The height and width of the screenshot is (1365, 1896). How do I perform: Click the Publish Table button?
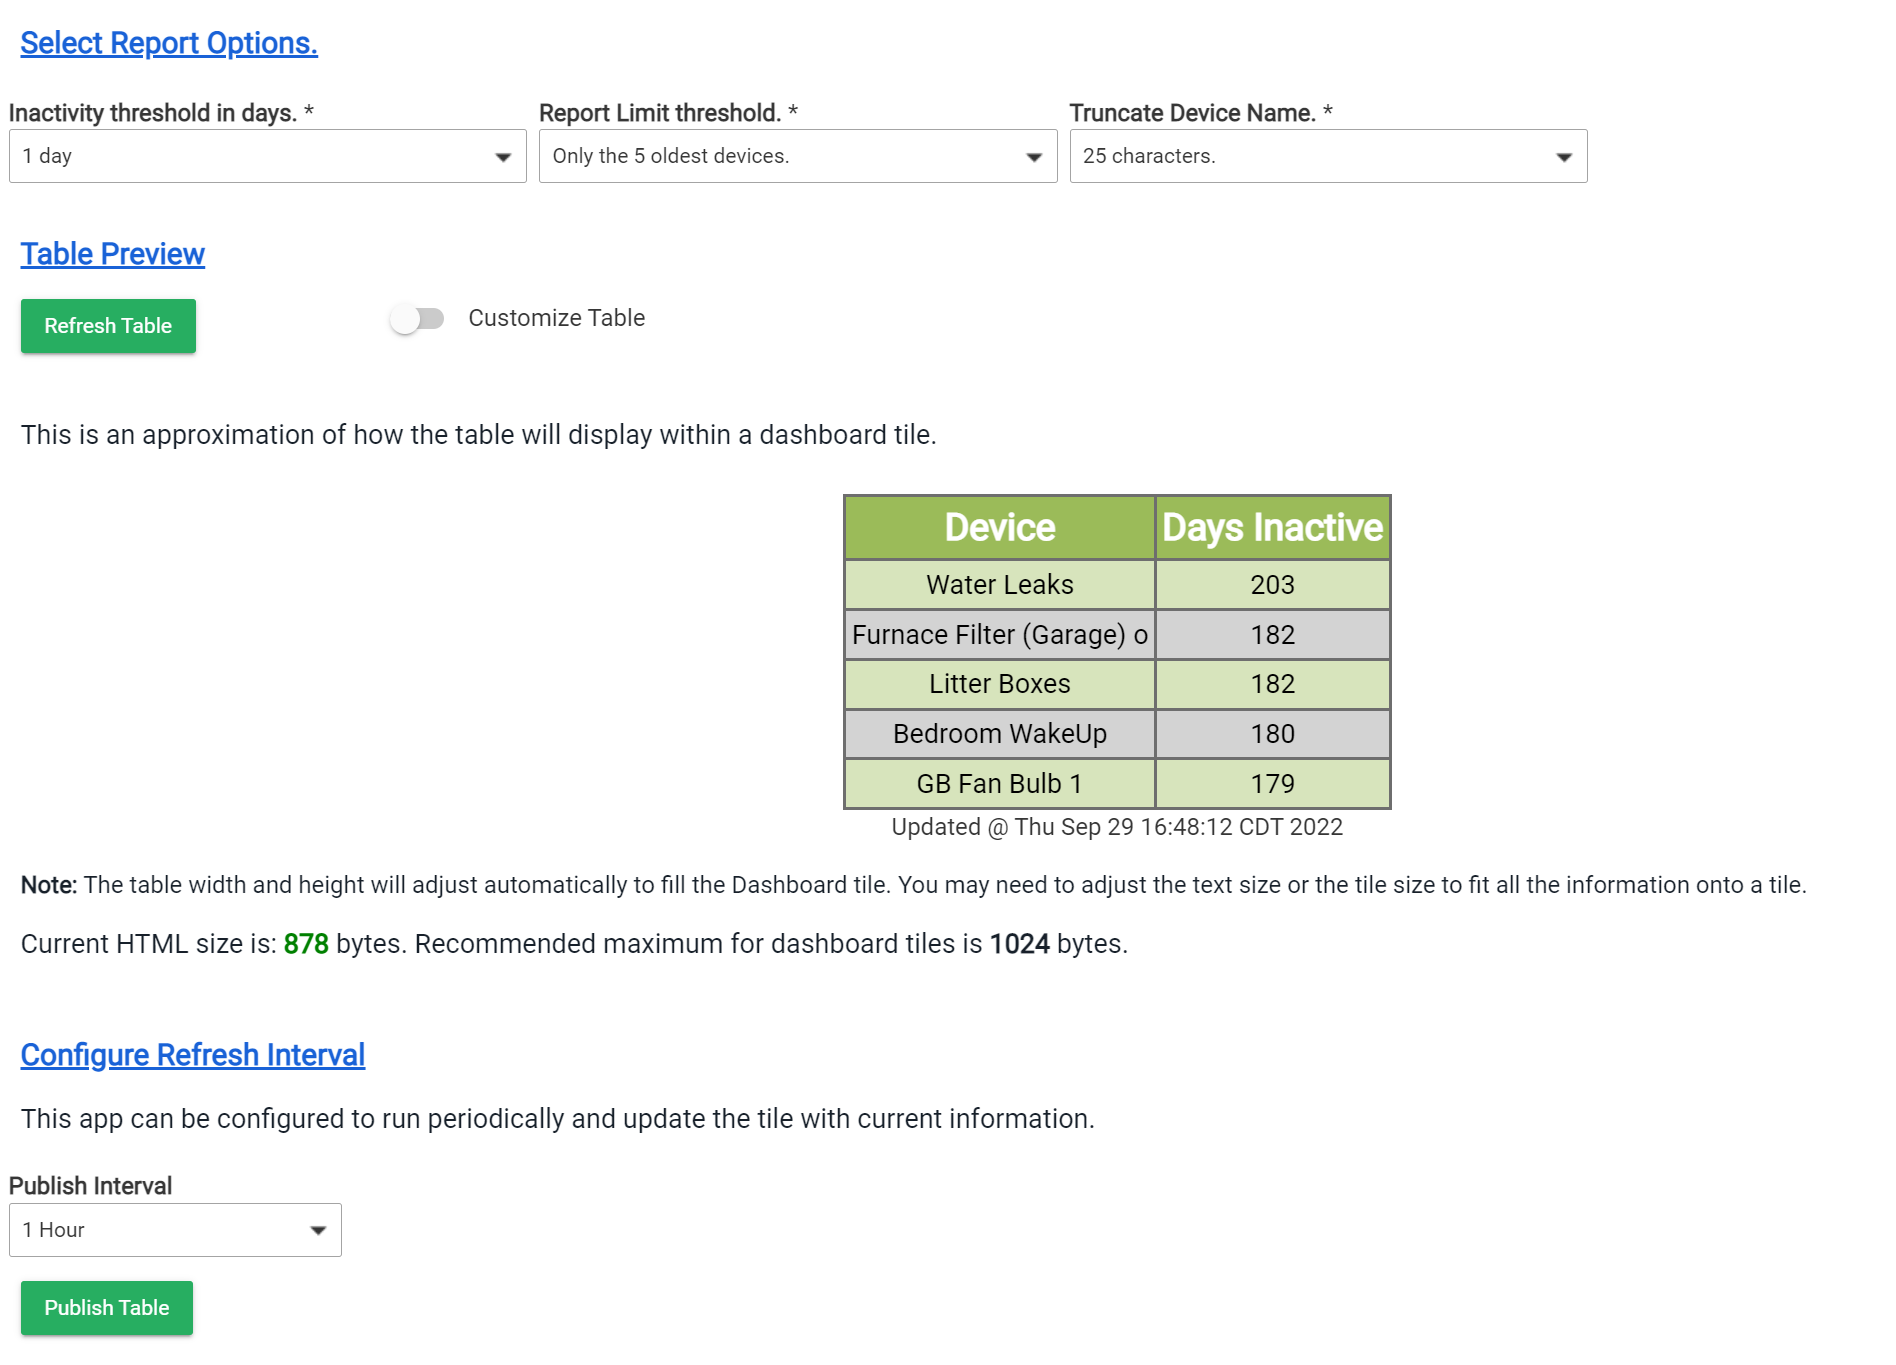tap(107, 1308)
